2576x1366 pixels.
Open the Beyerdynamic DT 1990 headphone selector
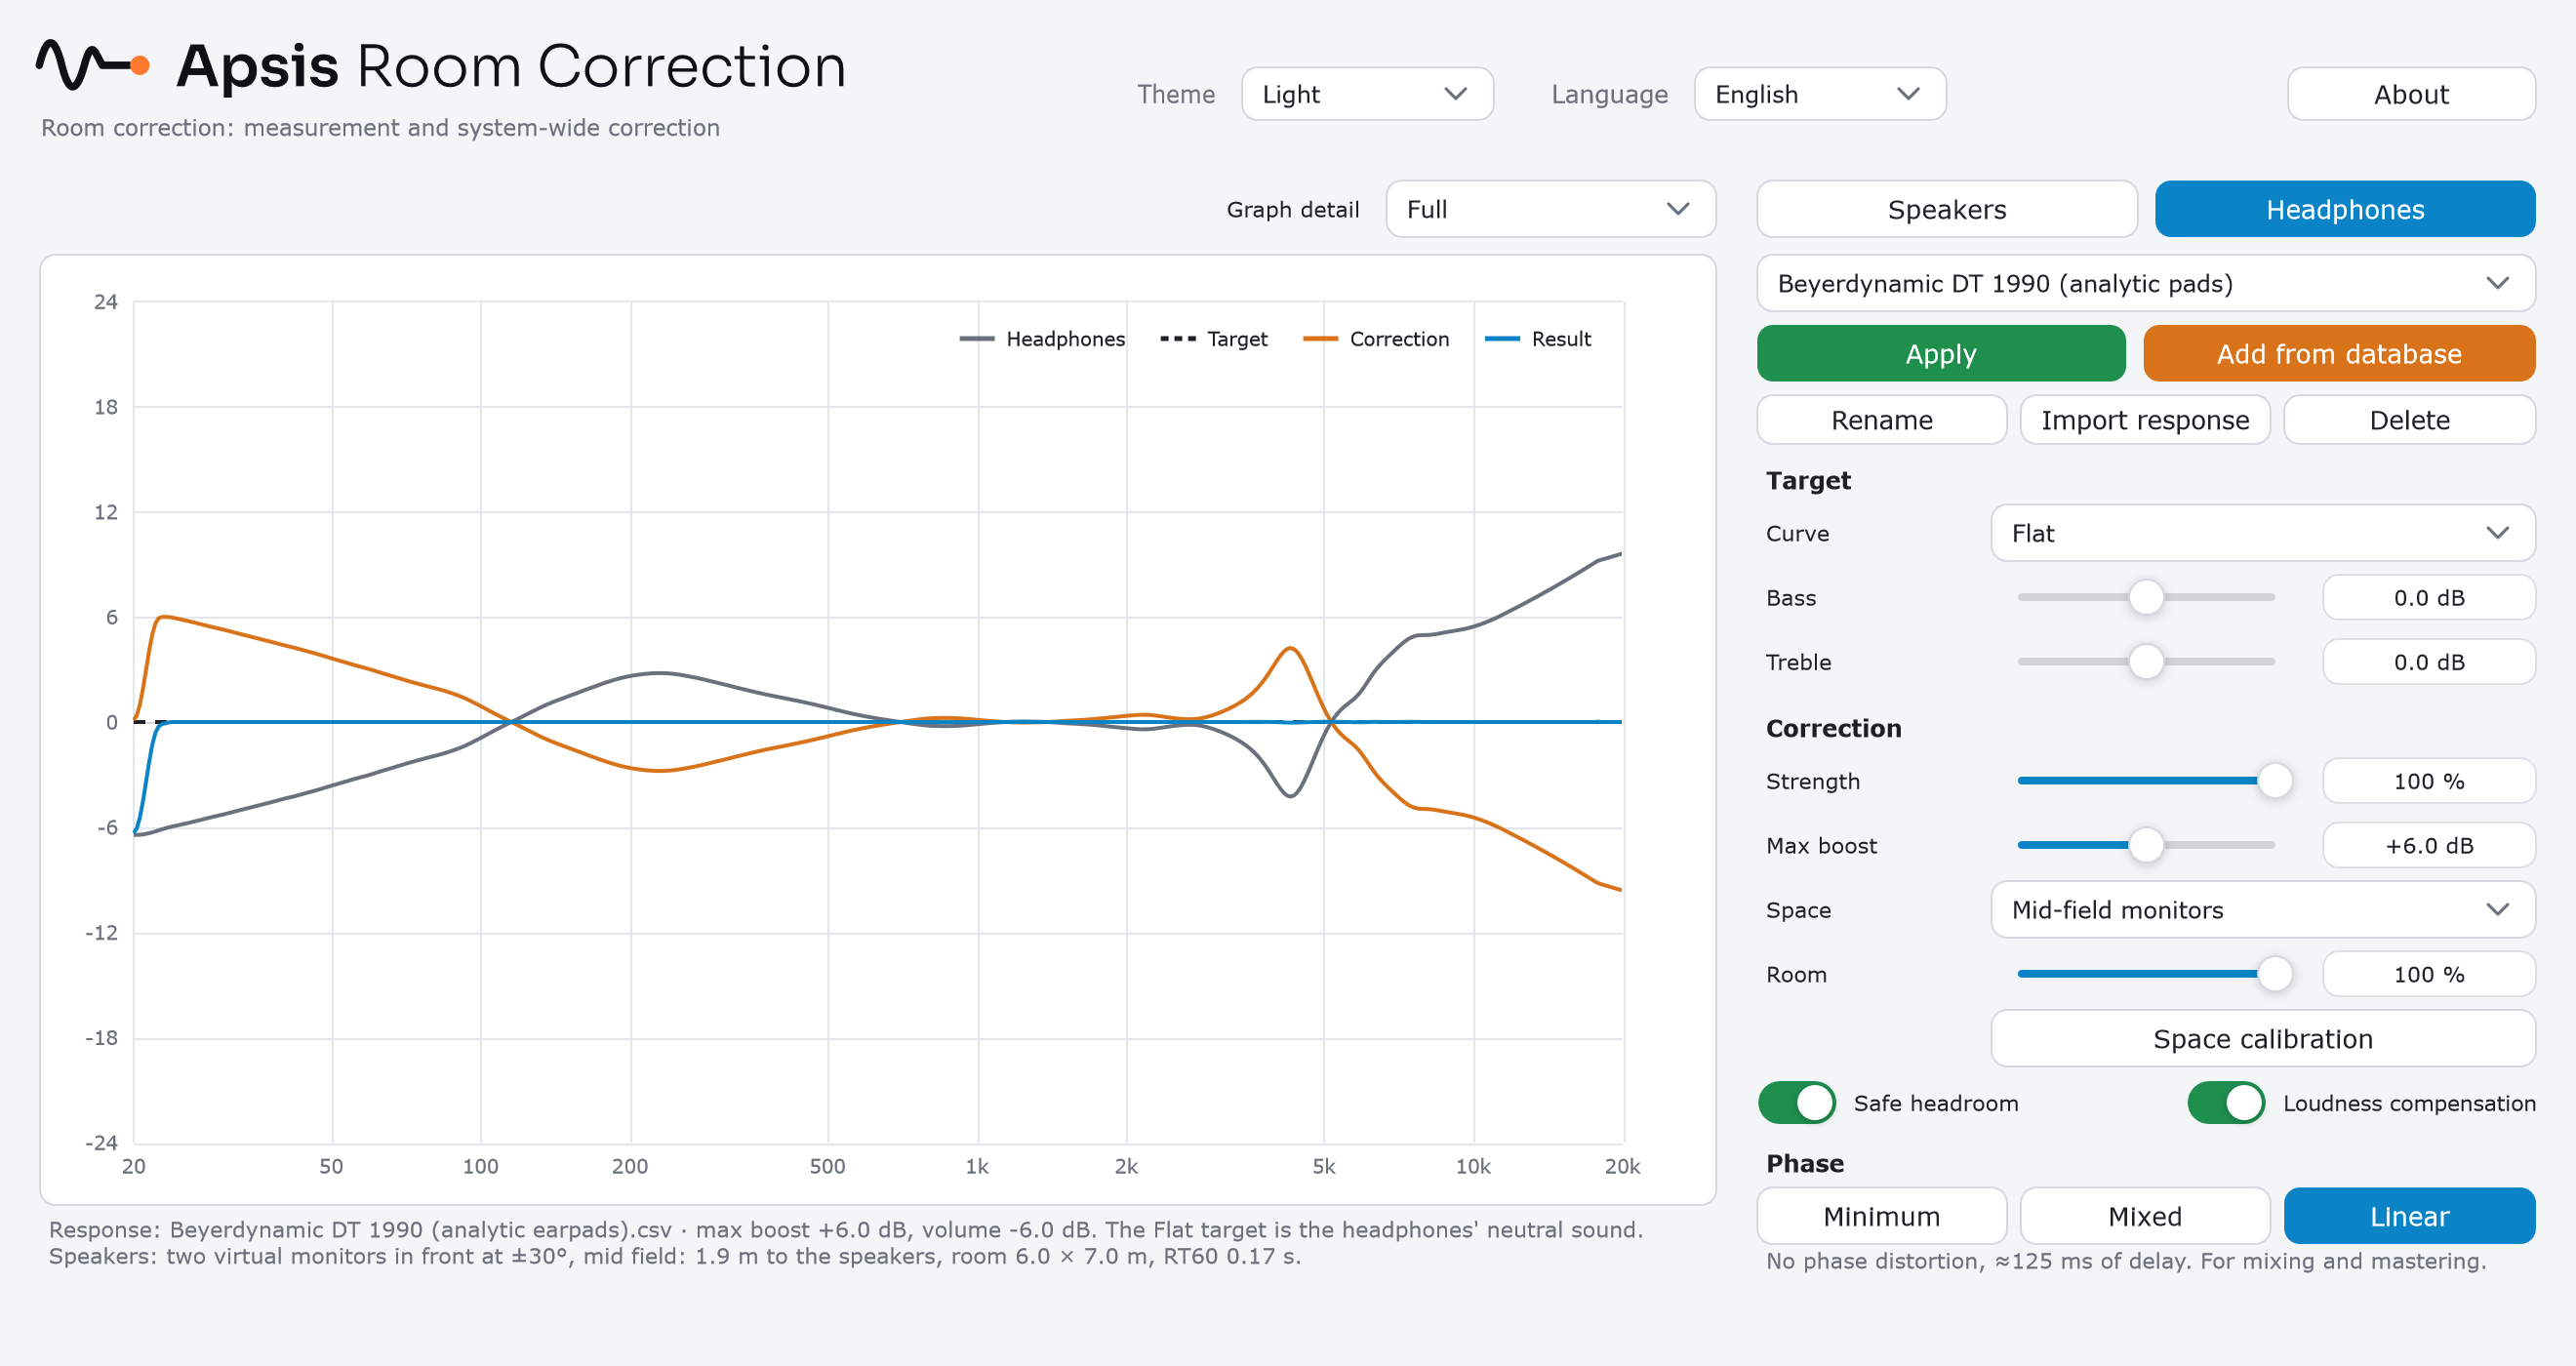(2146, 284)
